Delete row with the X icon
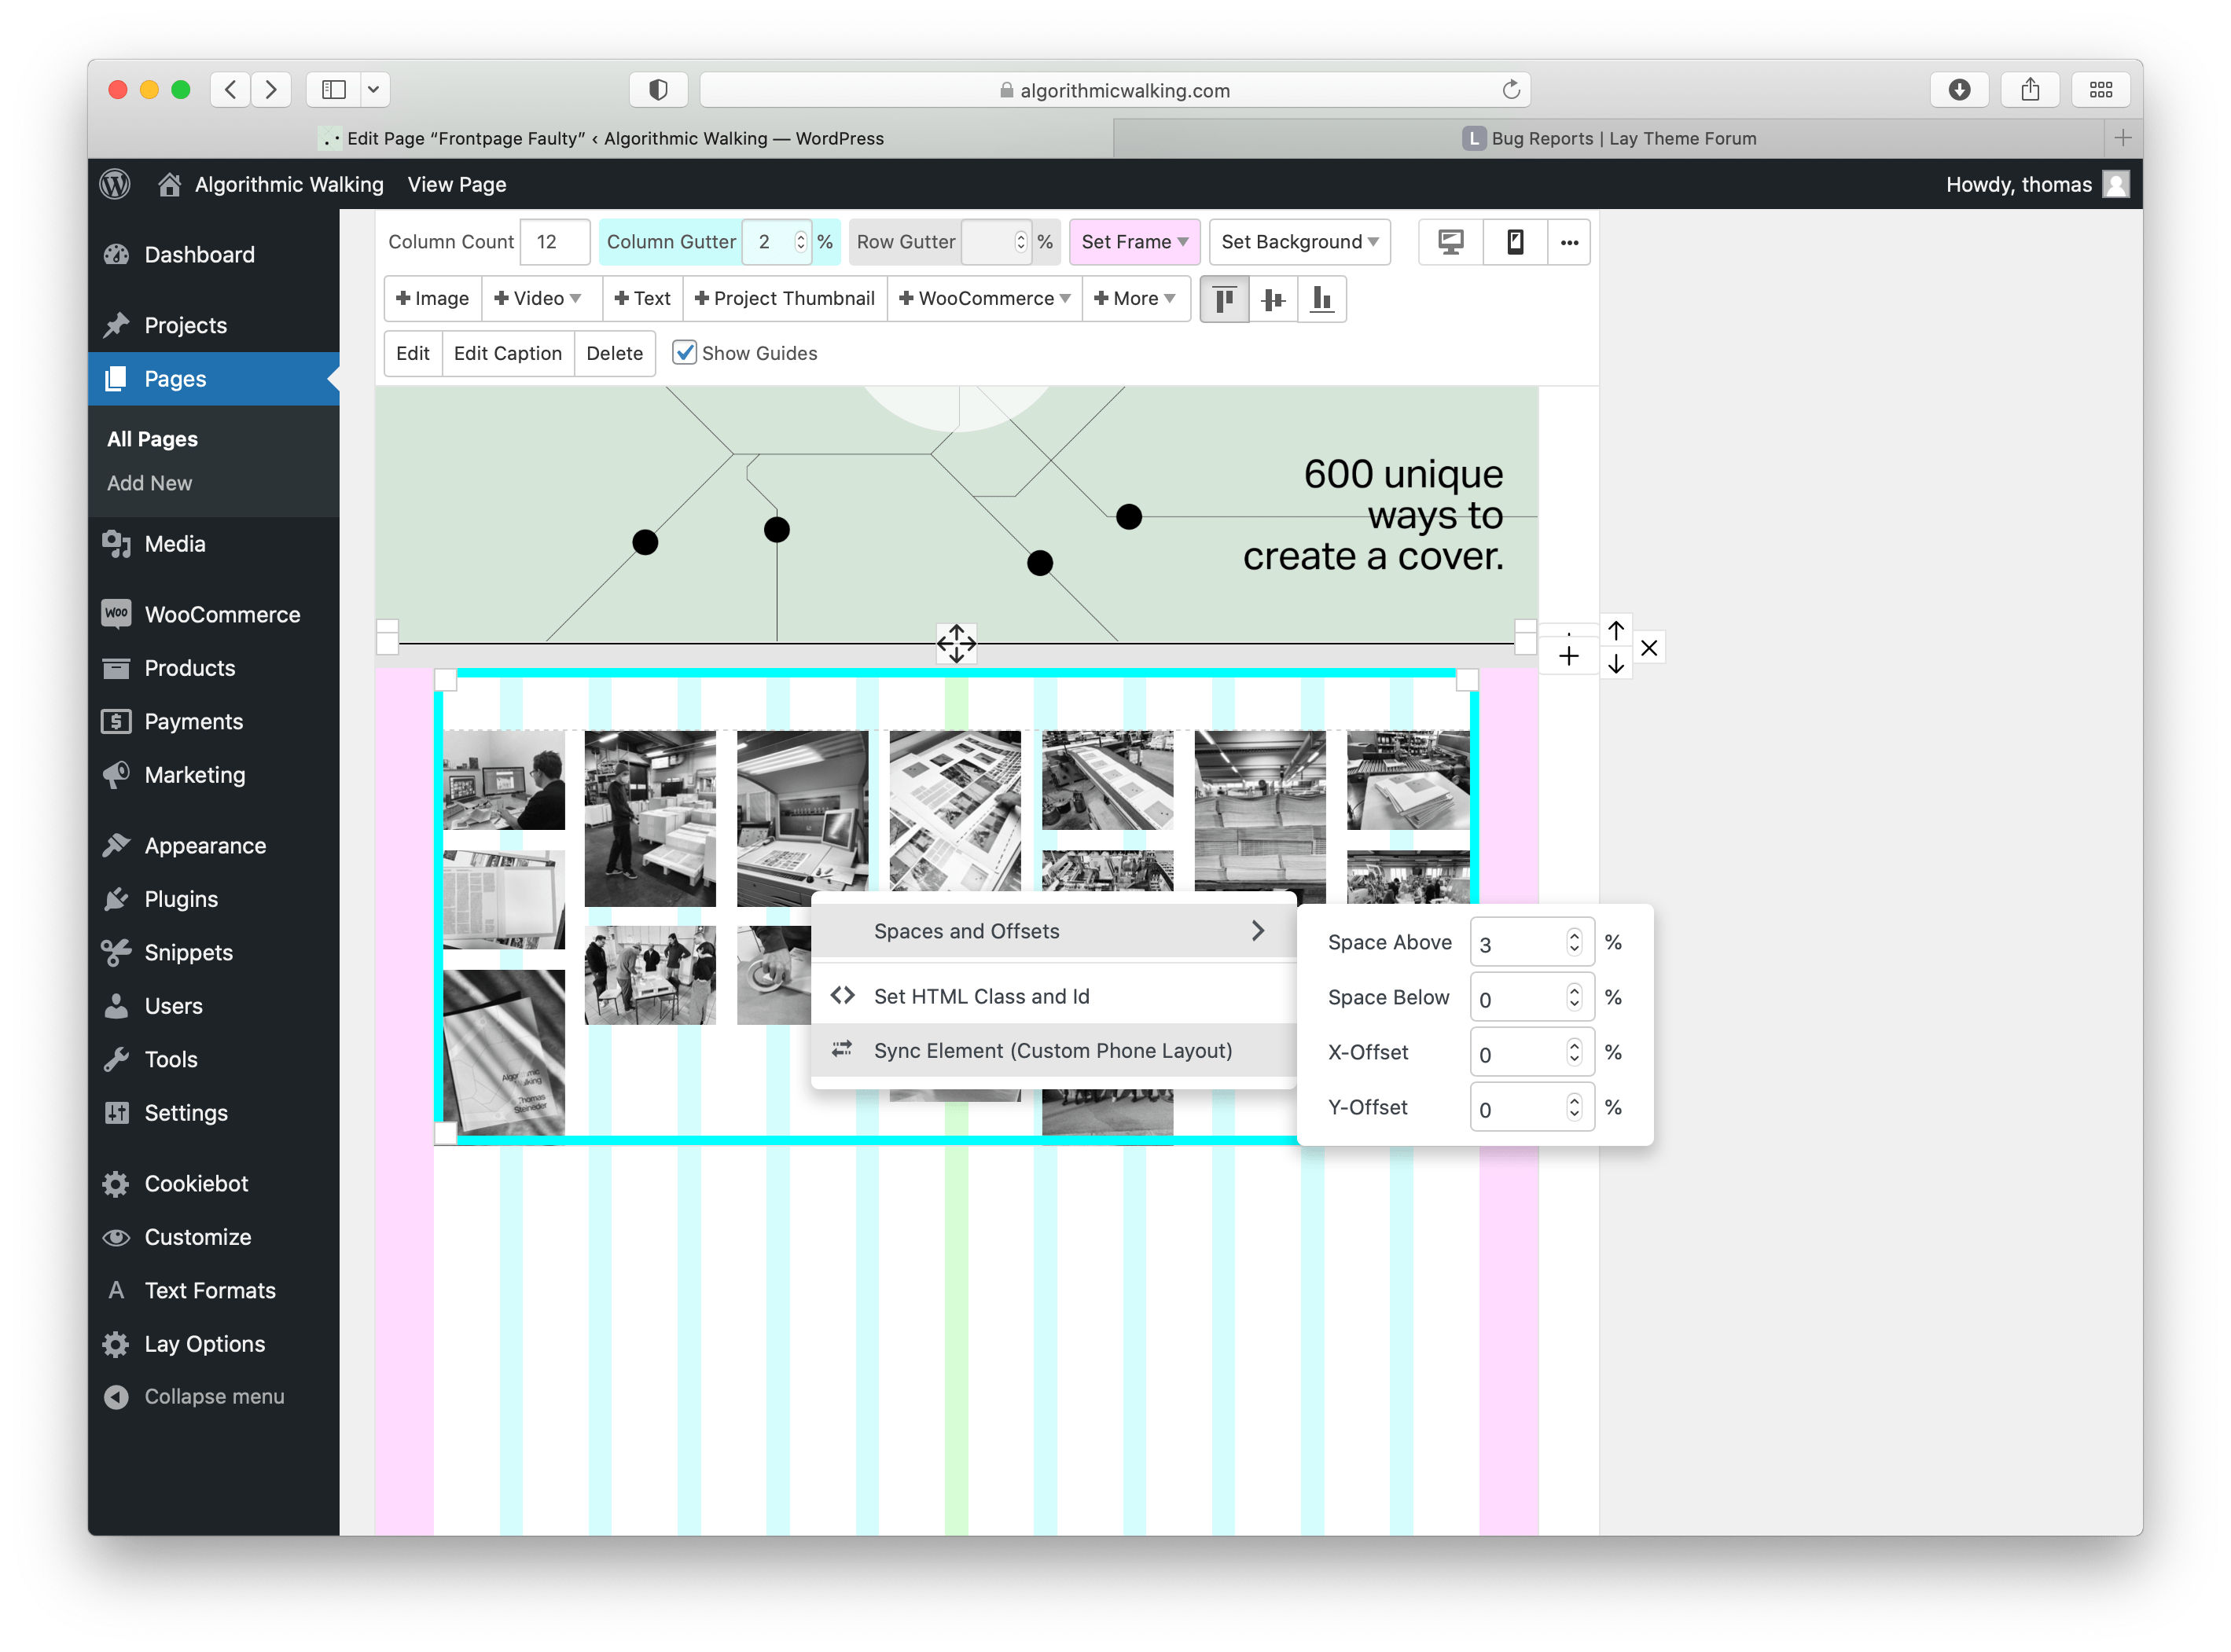This screenshot has height=1652, width=2231. (x=1649, y=648)
